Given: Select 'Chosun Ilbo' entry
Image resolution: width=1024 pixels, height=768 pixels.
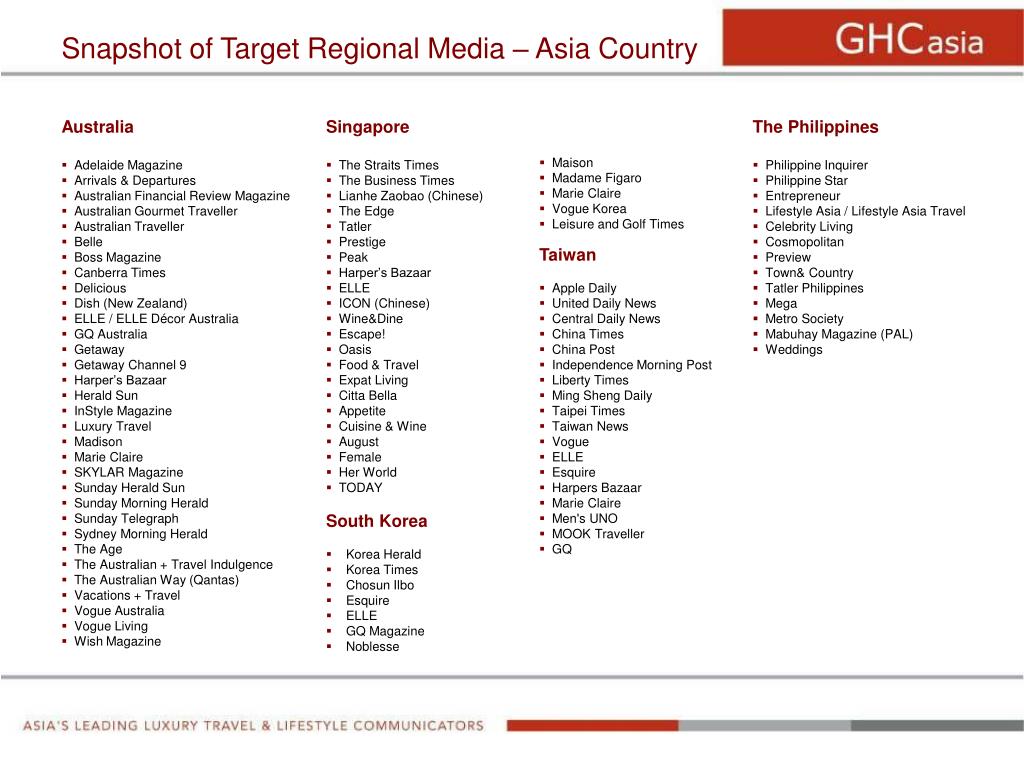Looking at the screenshot, I should tap(380, 585).
